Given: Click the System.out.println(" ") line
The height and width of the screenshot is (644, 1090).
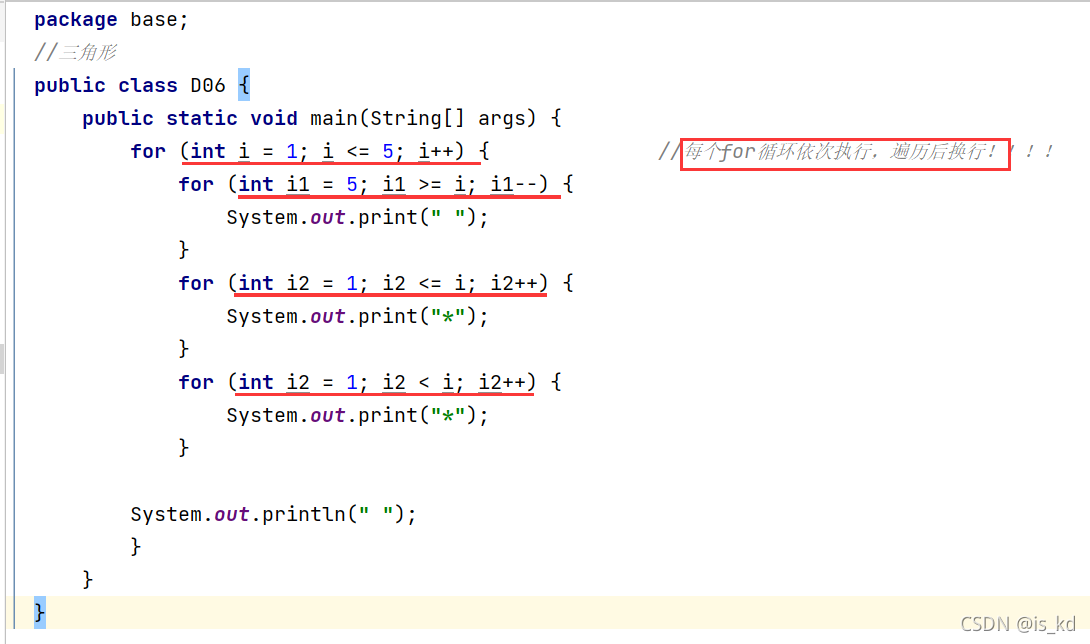Looking at the screenshot, I should point(273,514).
